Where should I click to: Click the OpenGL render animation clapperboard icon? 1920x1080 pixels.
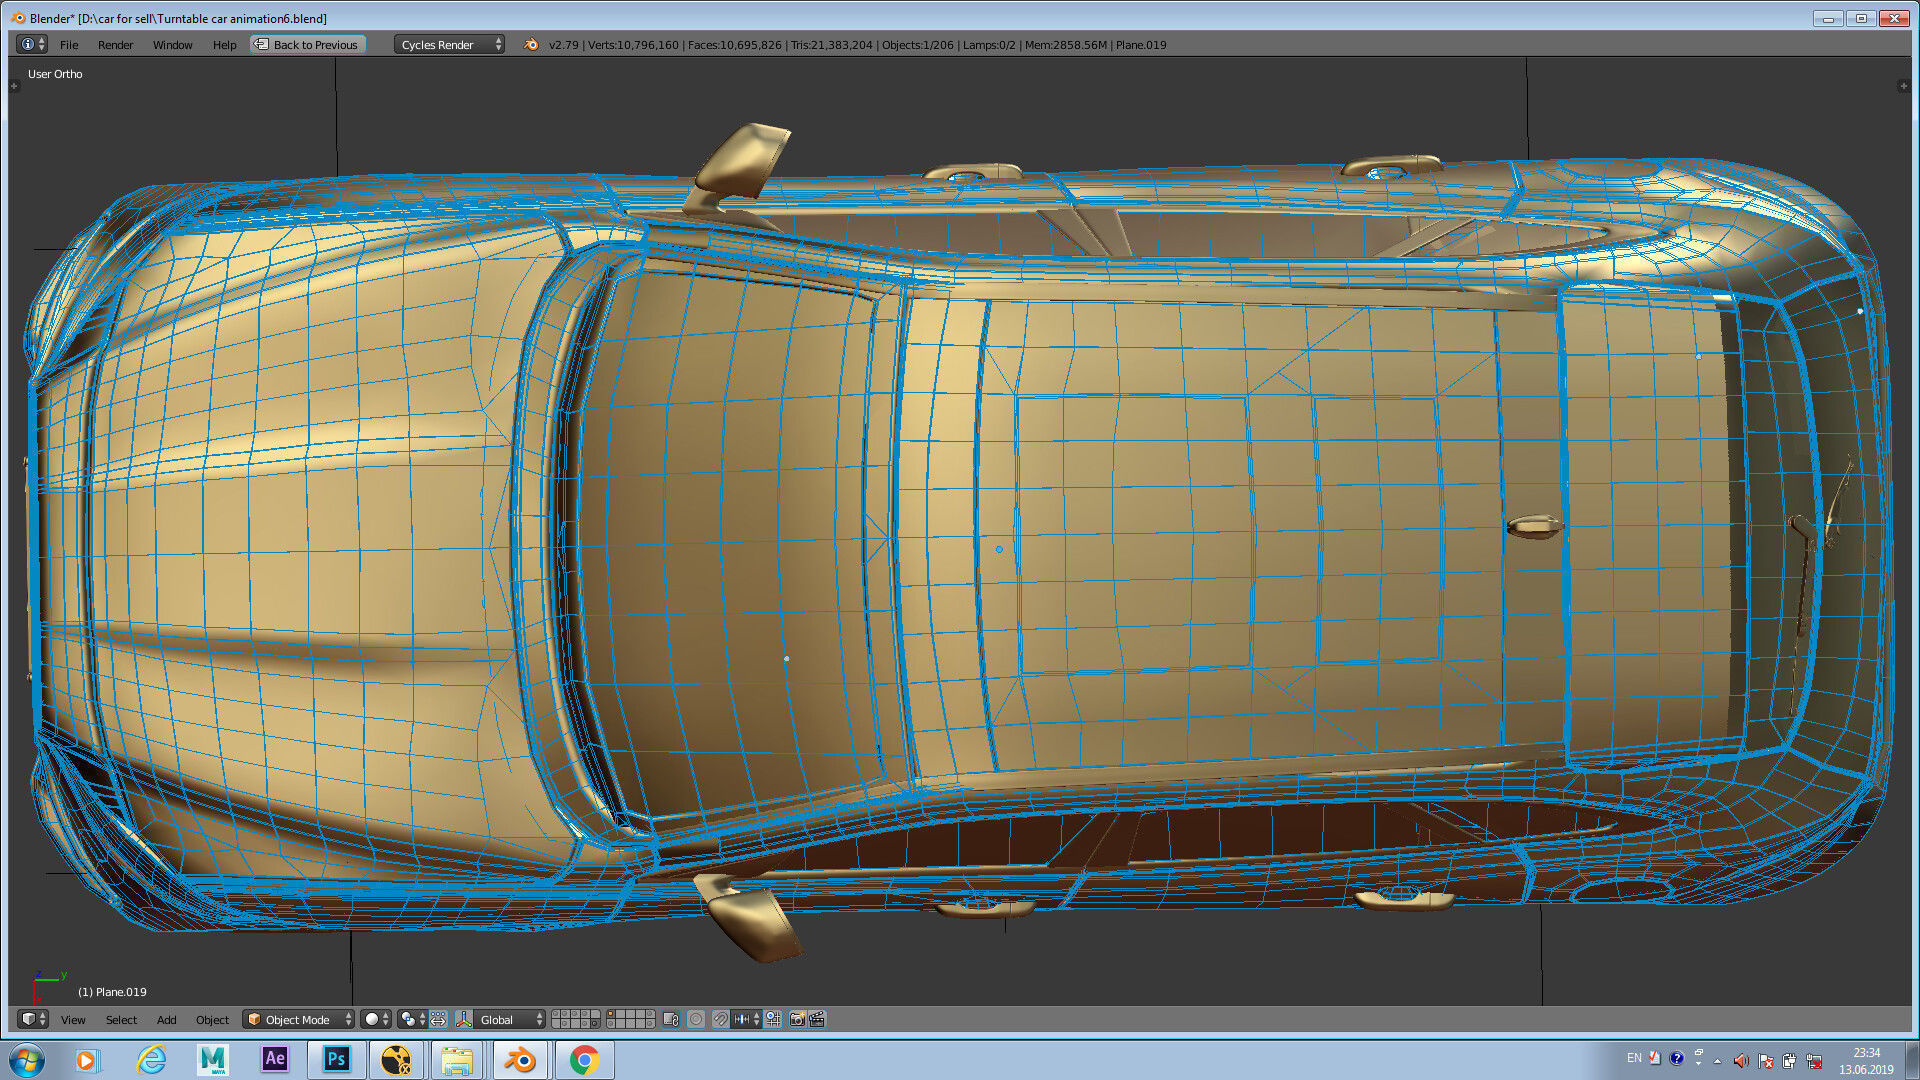click(x=817, y=1019)
